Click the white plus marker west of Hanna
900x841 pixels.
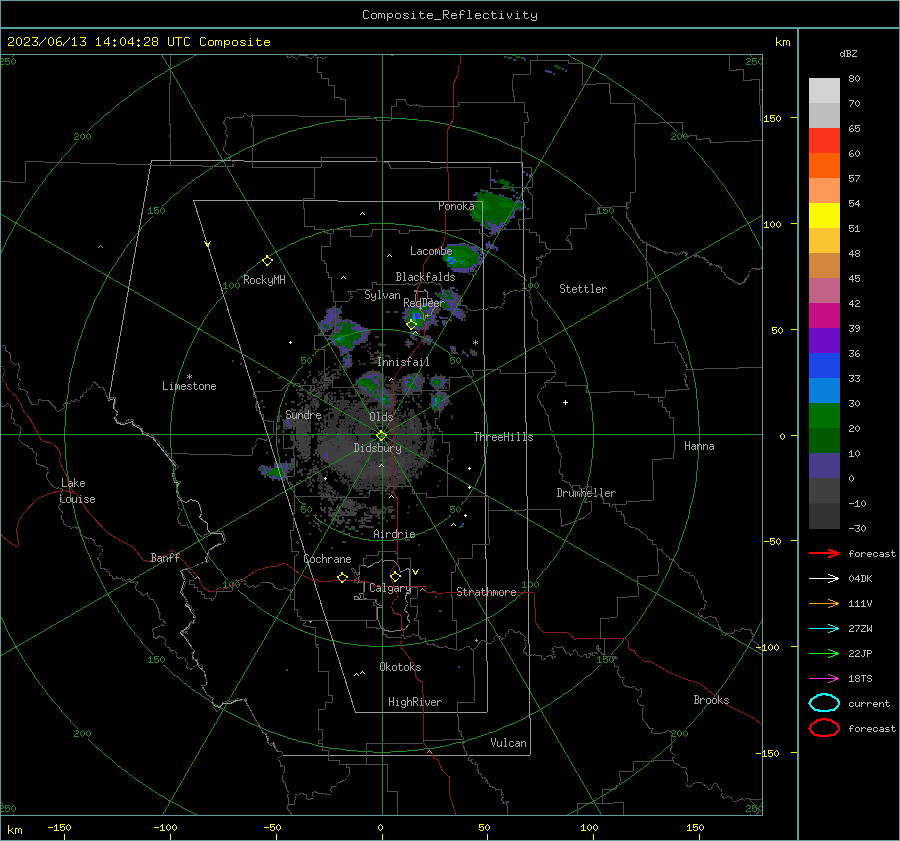[565, 402]
